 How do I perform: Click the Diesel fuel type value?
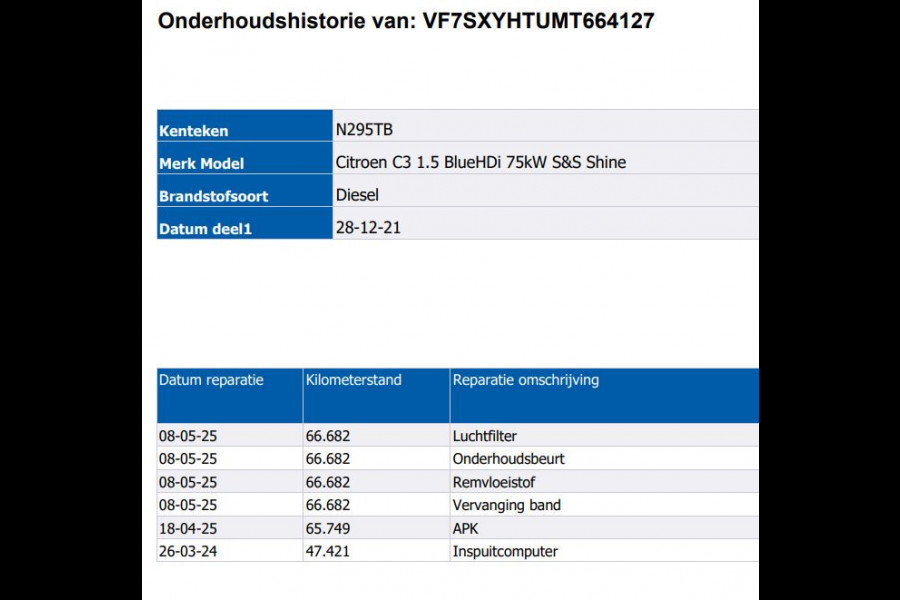tap(357, 195)
